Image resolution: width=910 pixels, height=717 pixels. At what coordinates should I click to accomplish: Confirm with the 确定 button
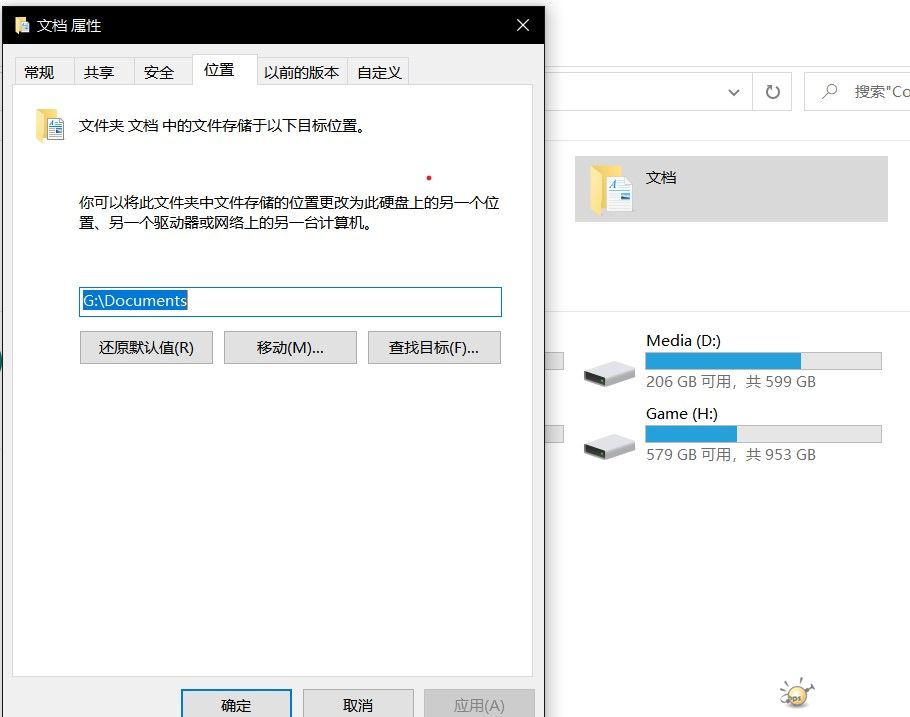click(x=236, y=705)
